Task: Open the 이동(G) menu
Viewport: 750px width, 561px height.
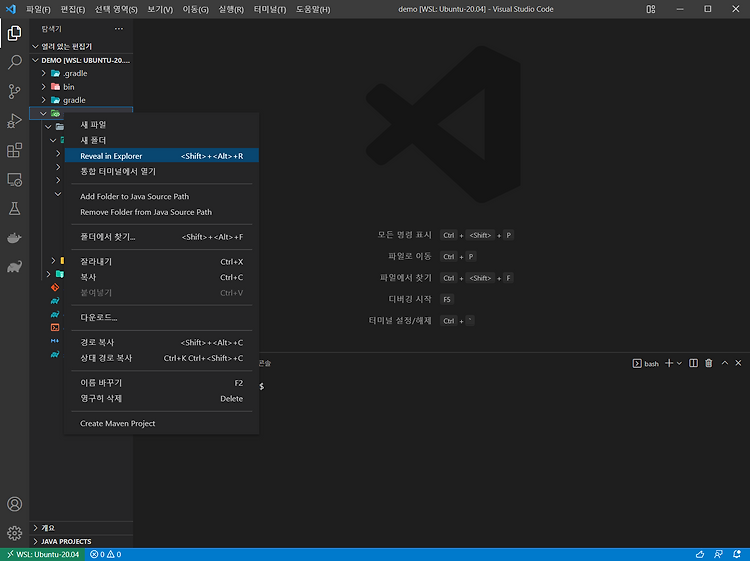Action: pyautogui.click(x=196, y=9)
